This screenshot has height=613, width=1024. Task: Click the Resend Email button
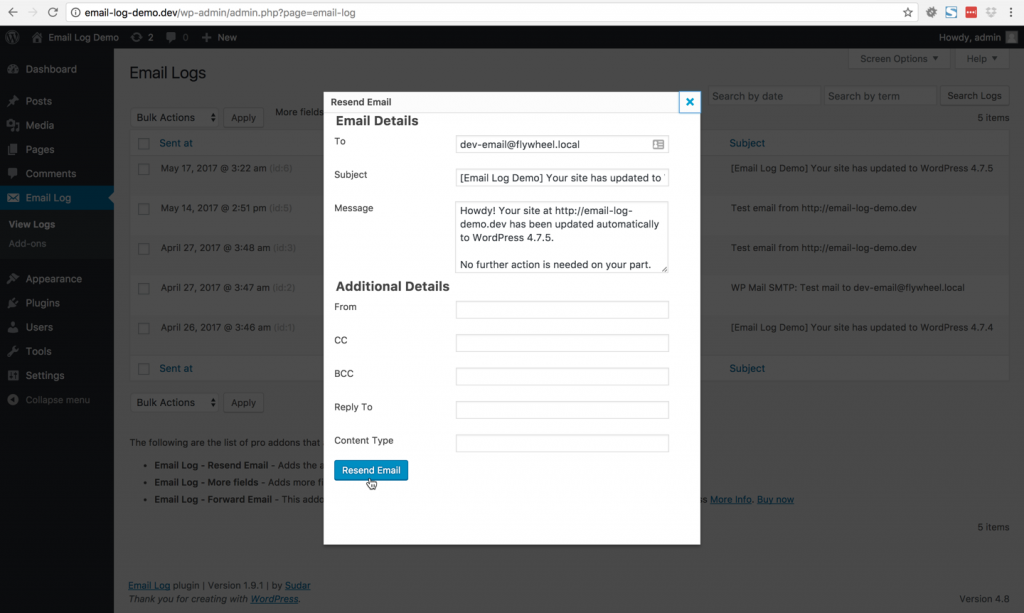coord(371,470)
